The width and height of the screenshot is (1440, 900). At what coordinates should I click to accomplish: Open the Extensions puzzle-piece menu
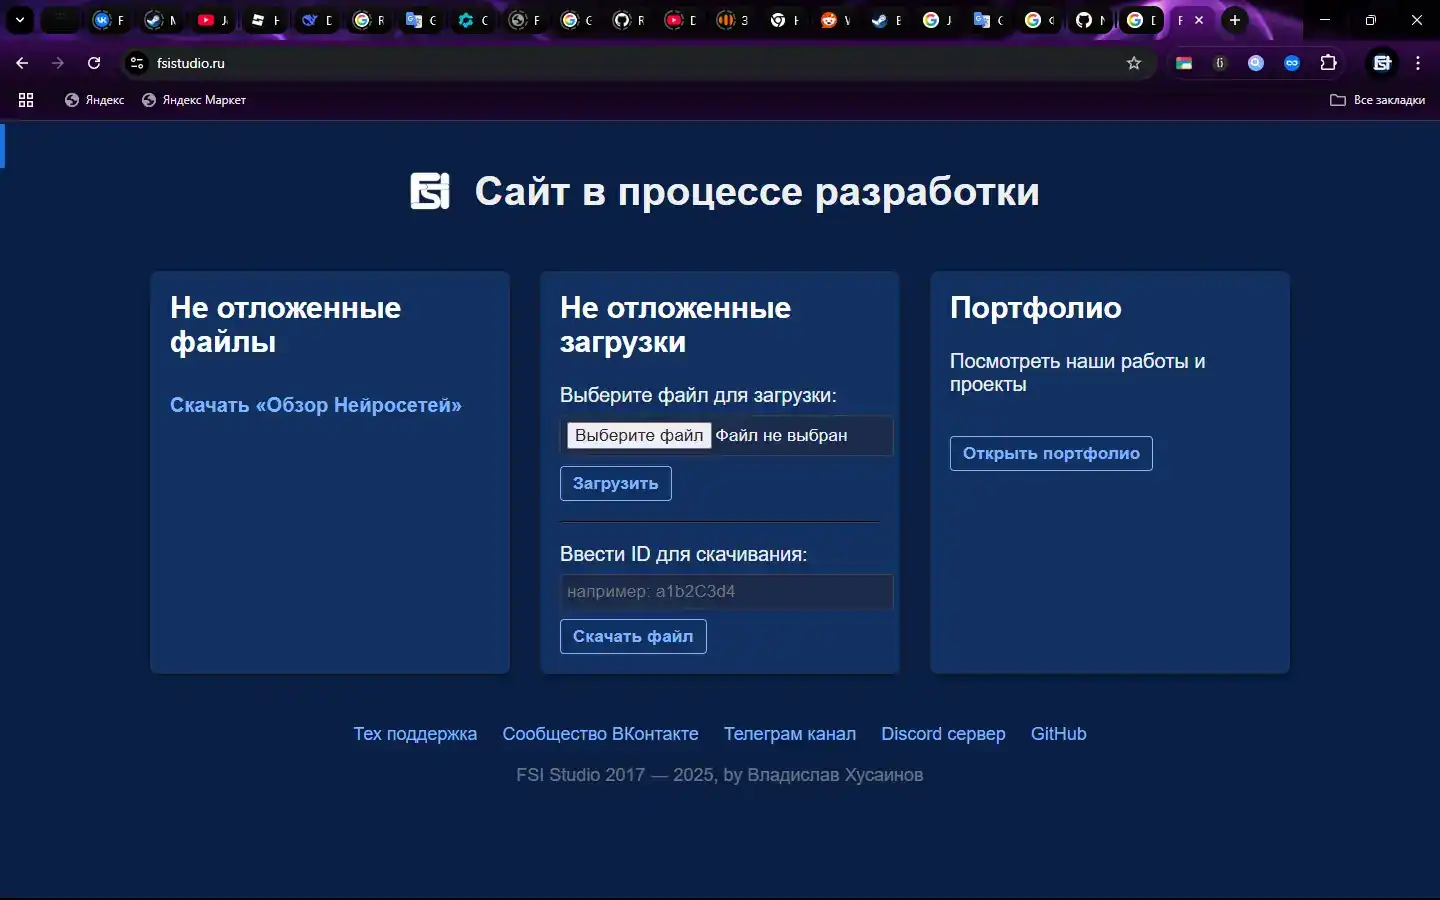click(x=1328, y=63)
